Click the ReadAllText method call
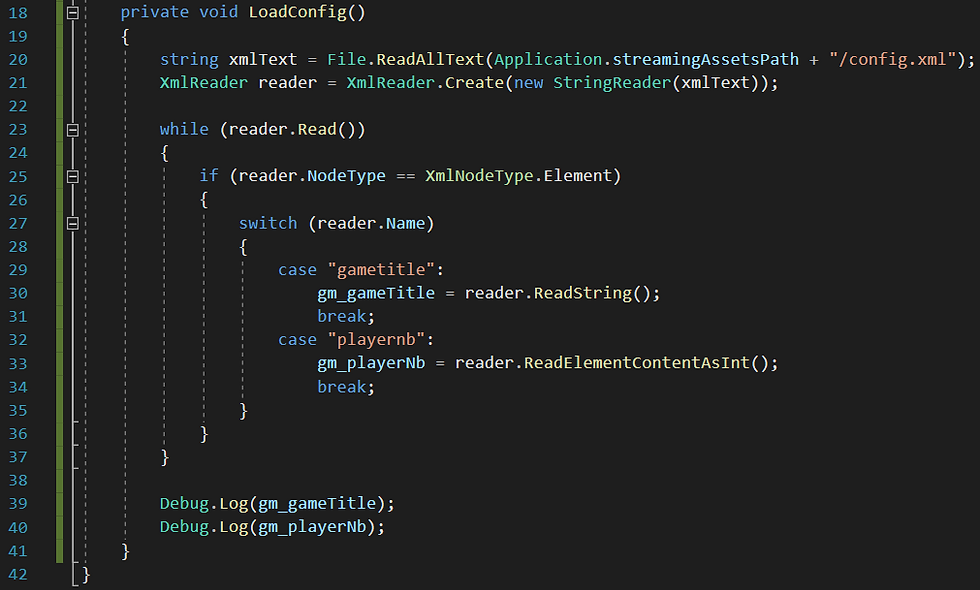 pyautogui.click(x=430, y=59)
